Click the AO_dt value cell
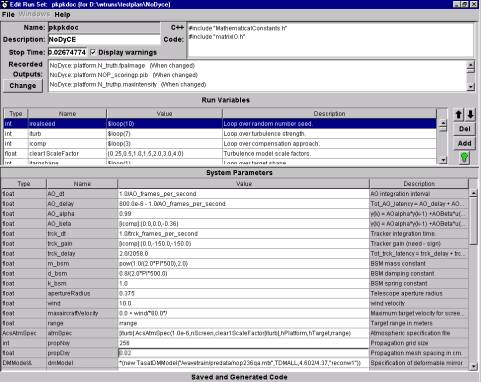The height and width of the screenshot is (382, 481). pyautogui.click(x=244, y=194)
